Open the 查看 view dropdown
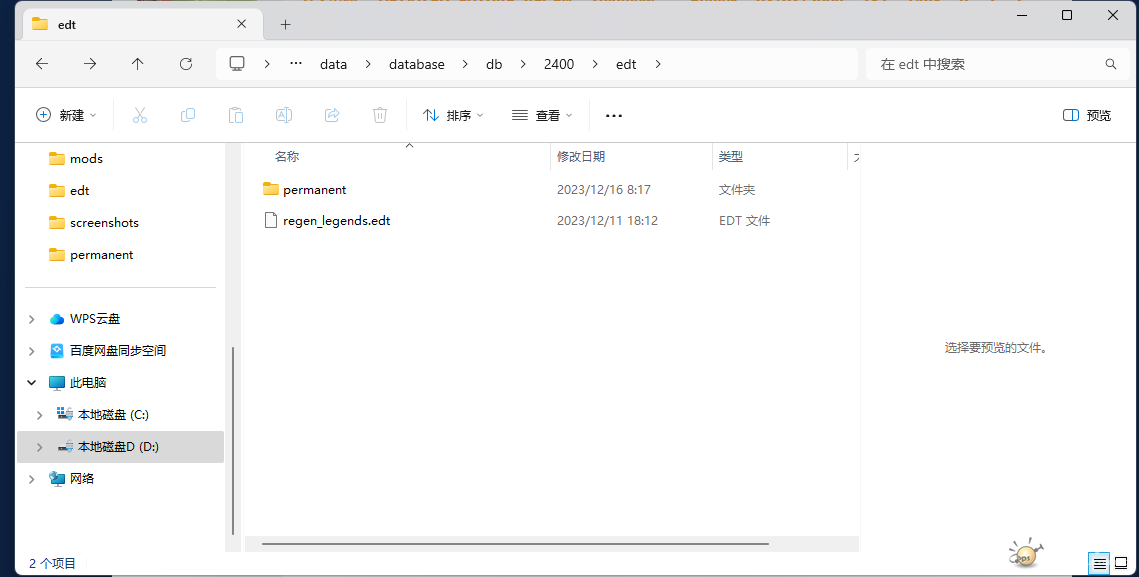This screenshot has height=577, width=1139. (542, 115)
